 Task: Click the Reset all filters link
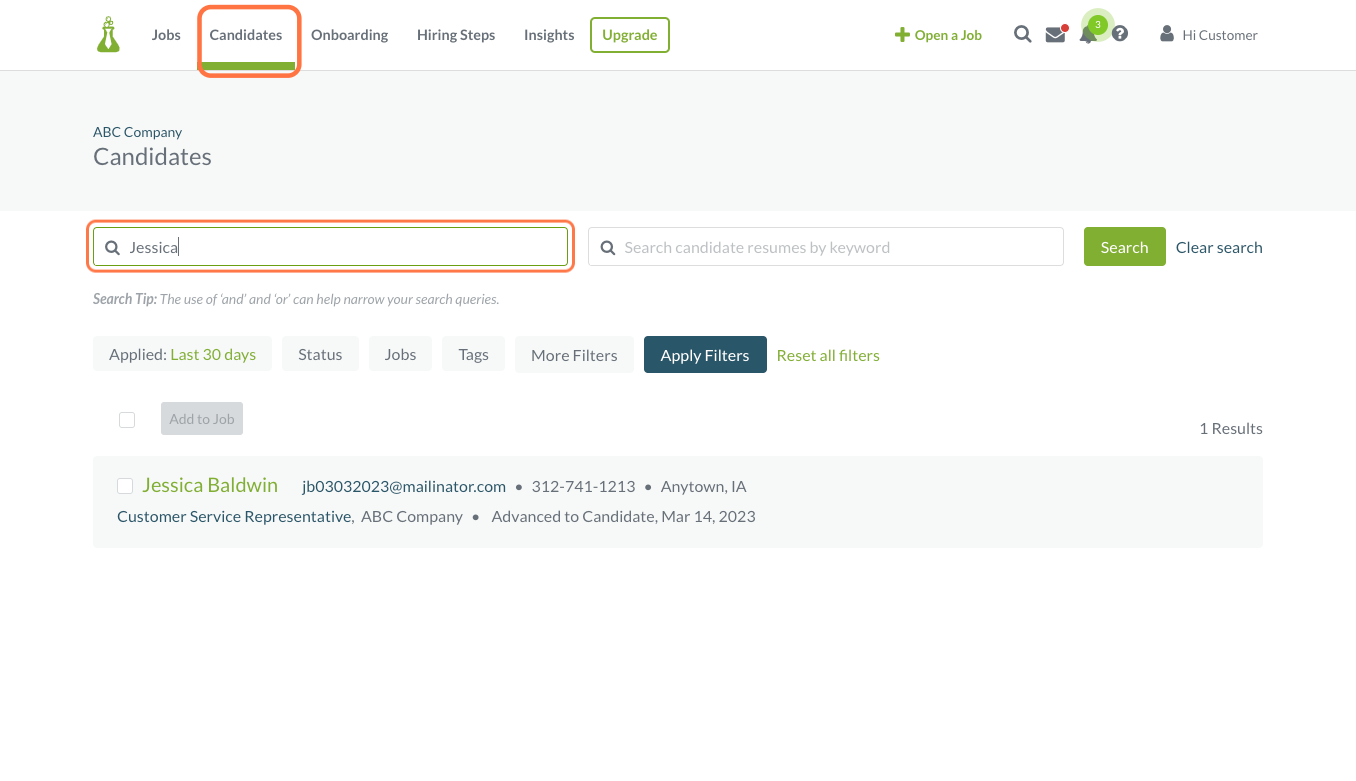(x=828, y=355)
